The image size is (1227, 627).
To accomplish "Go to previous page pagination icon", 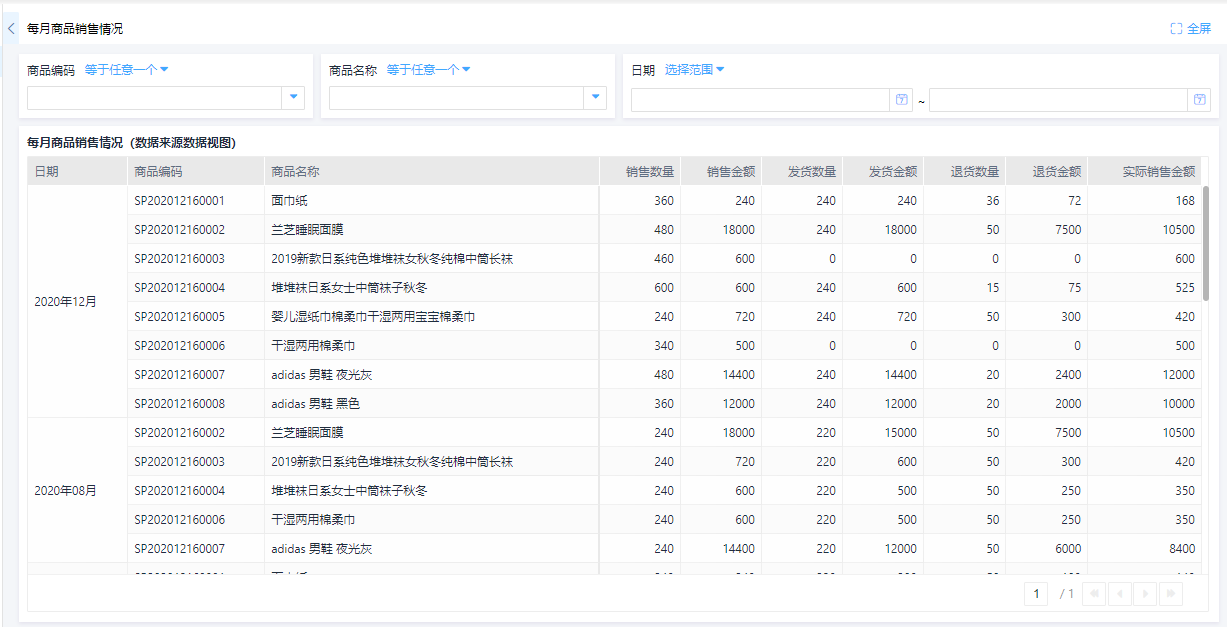I will pyautogui.click(x=1120, y=594).
